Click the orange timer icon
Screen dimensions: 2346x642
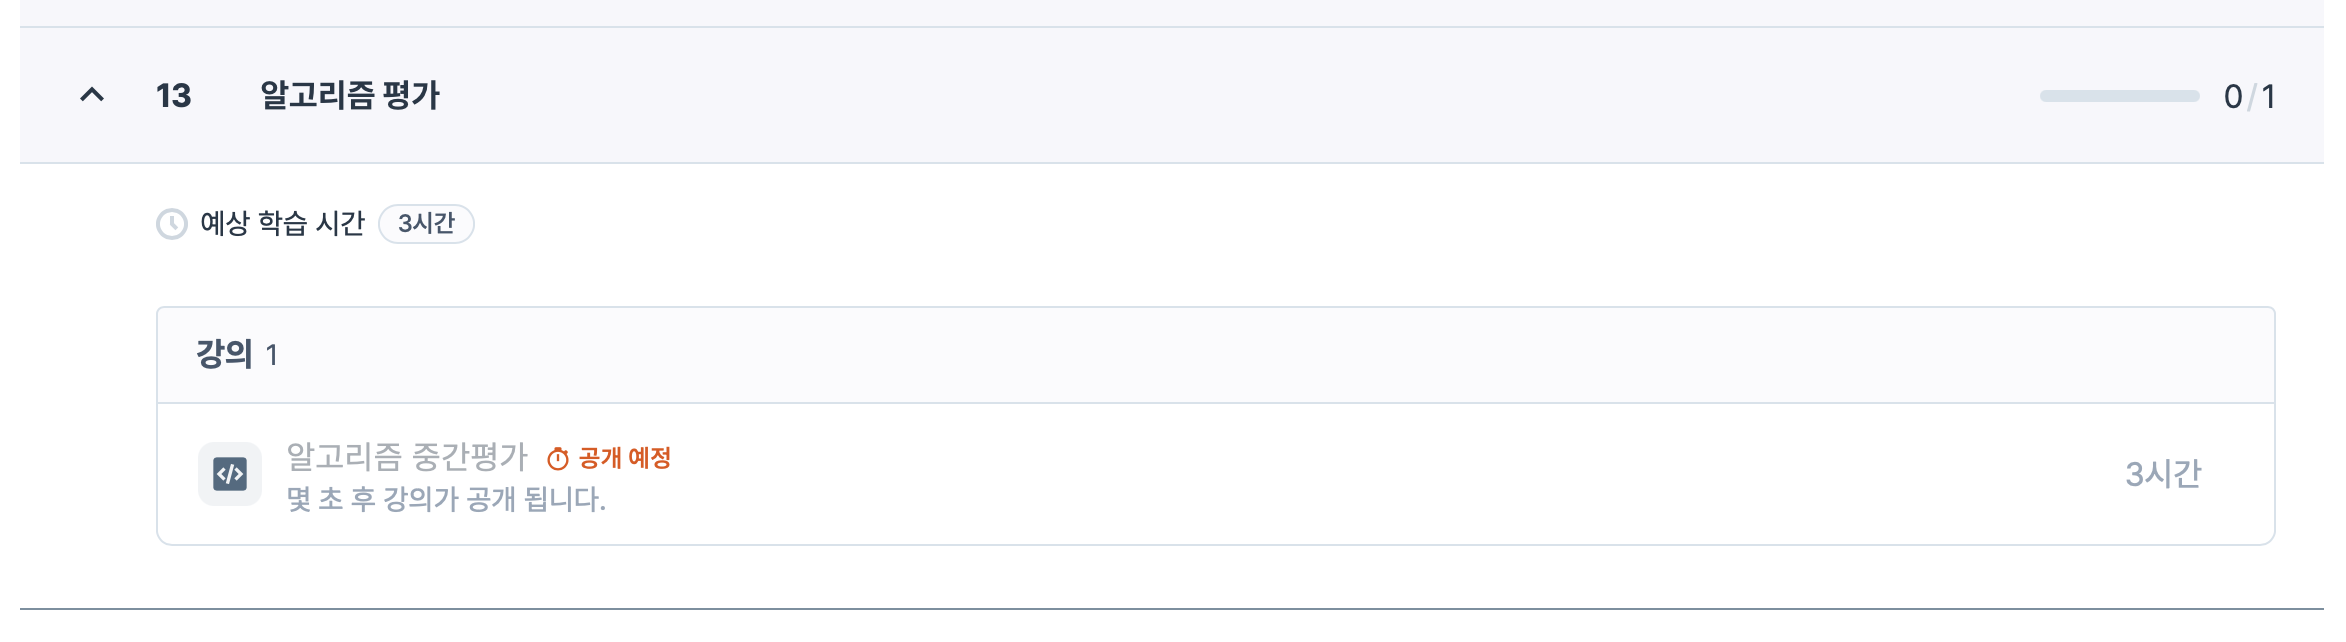tap(558, 459)
